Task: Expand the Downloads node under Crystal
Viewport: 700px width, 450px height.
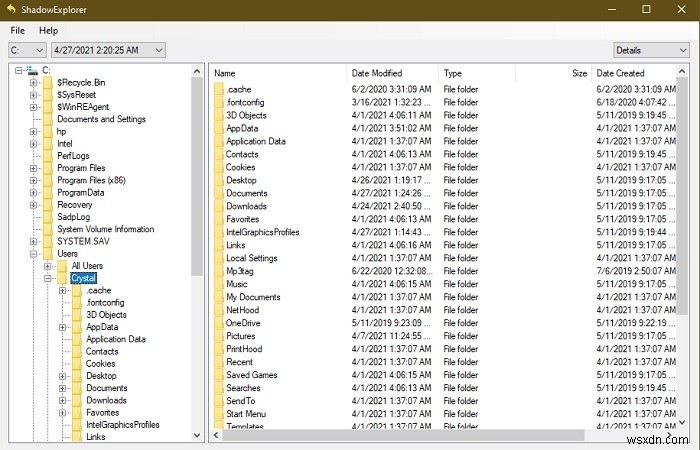Action: tap(62, 400)
